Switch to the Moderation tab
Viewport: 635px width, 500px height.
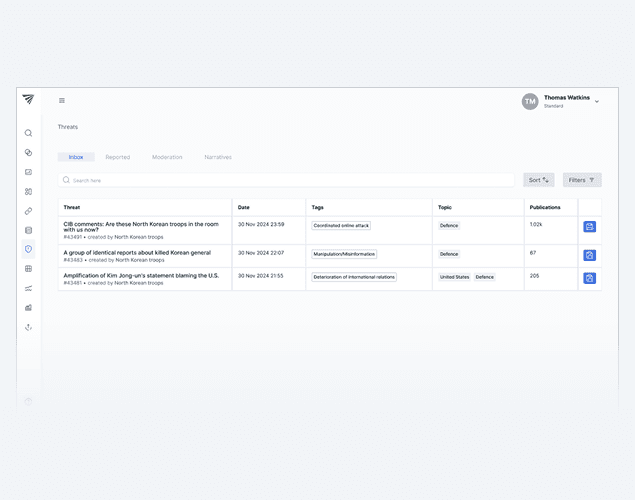pyautogui.click(x=167, y=157)
